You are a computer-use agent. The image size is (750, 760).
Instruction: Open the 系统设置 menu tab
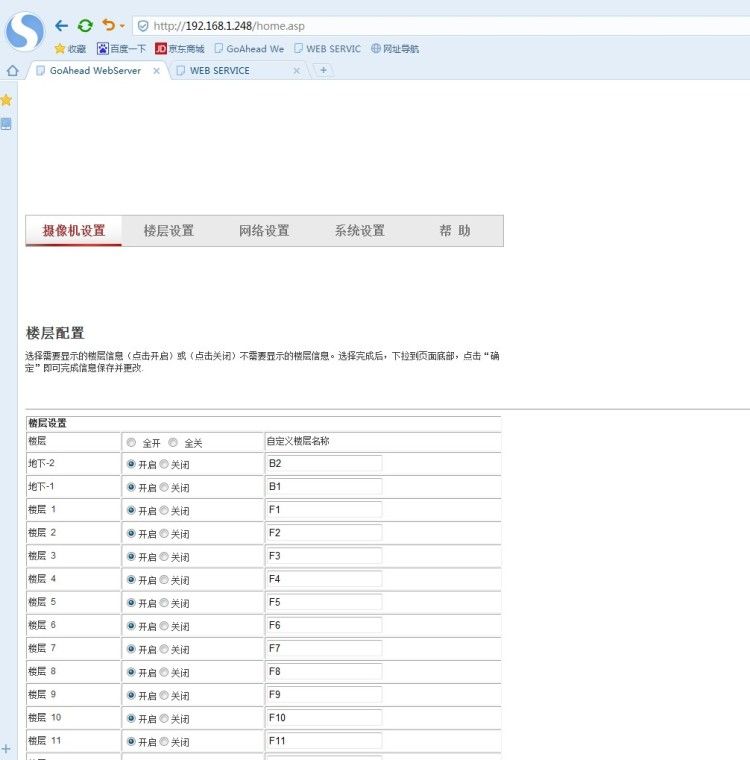point(360,231)
